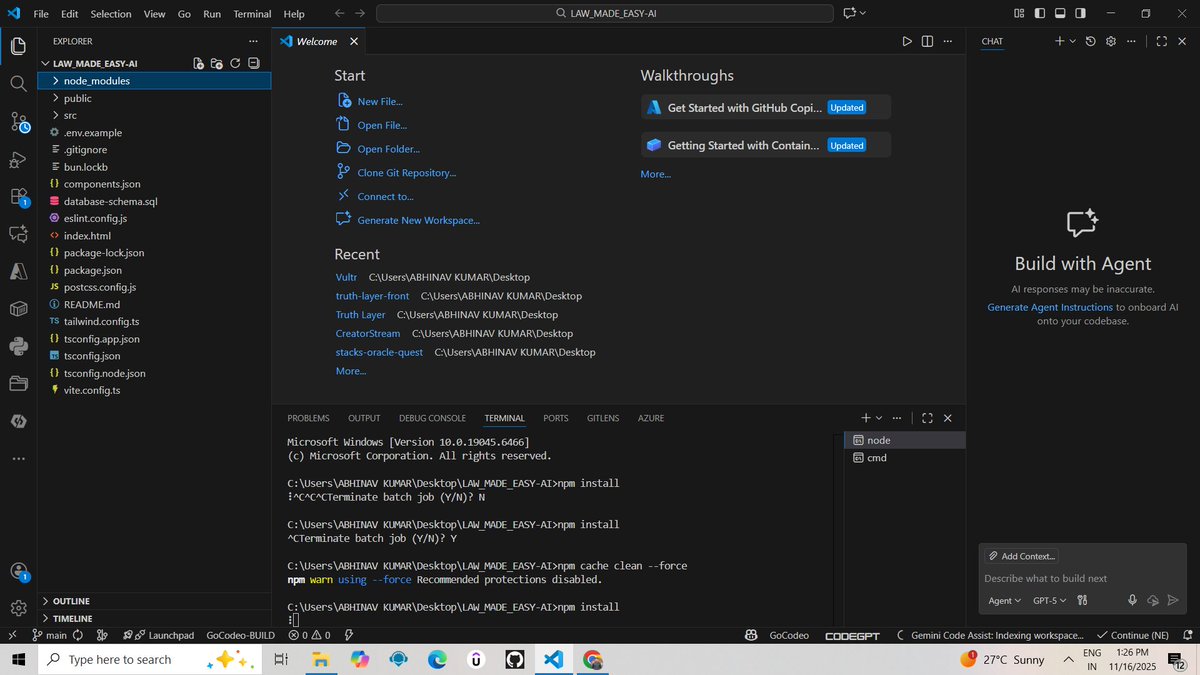Open the Manage gear in activity bar
Viewport: 1200px width, 675px height.
click(18, 608)
